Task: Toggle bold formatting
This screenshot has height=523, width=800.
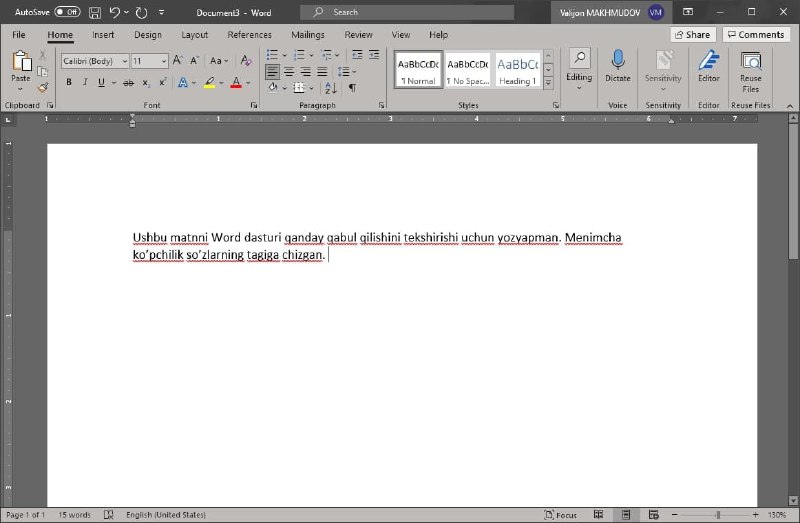Action: point(69,82)
